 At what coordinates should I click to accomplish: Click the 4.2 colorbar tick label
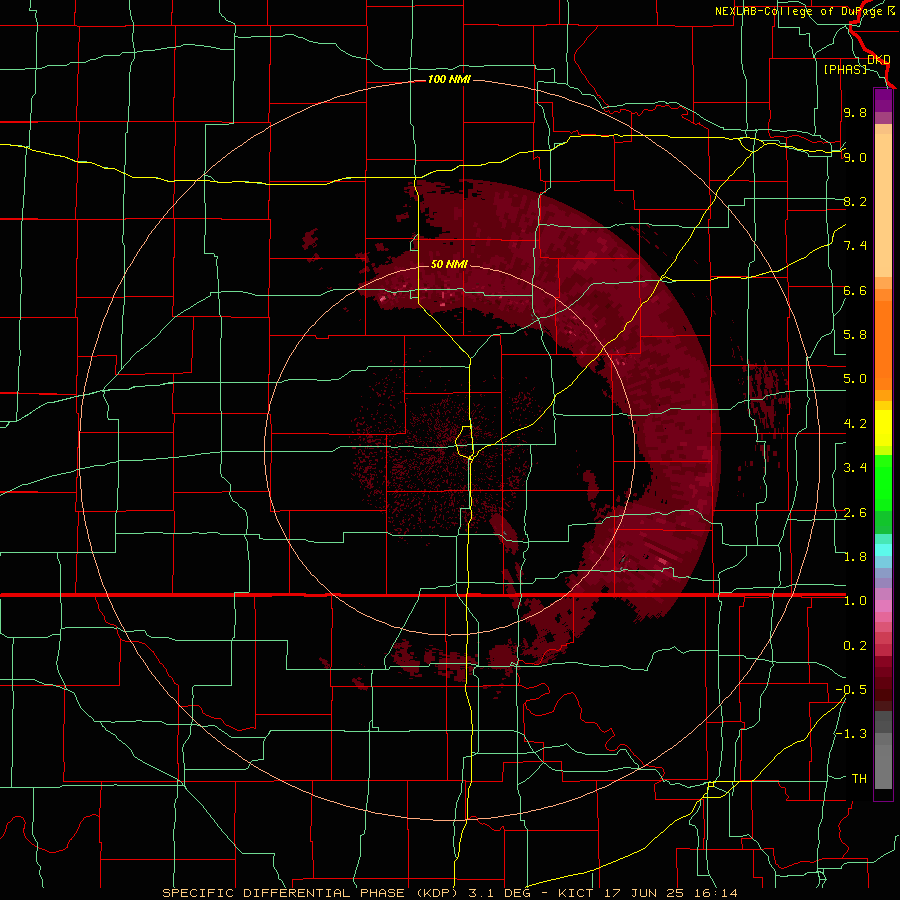pos(855,424)
